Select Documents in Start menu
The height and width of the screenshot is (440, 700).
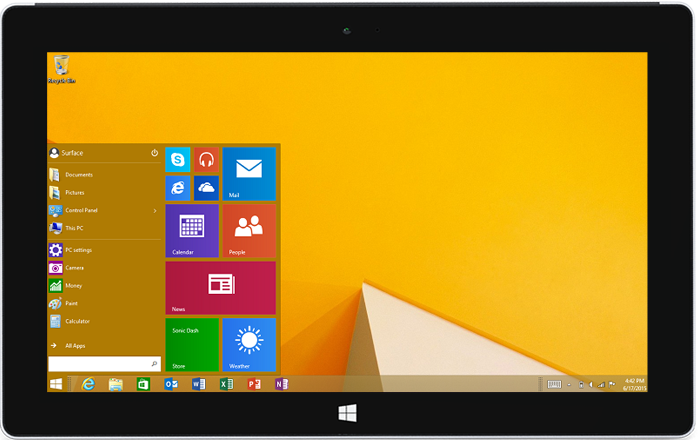point(78,175)
